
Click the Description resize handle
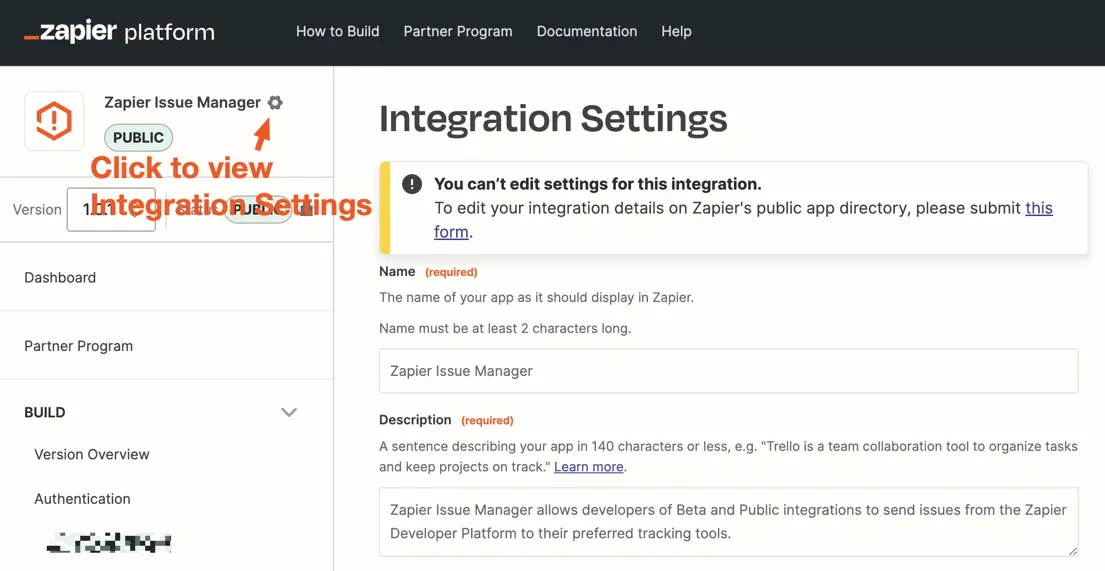click(1073, 551)
